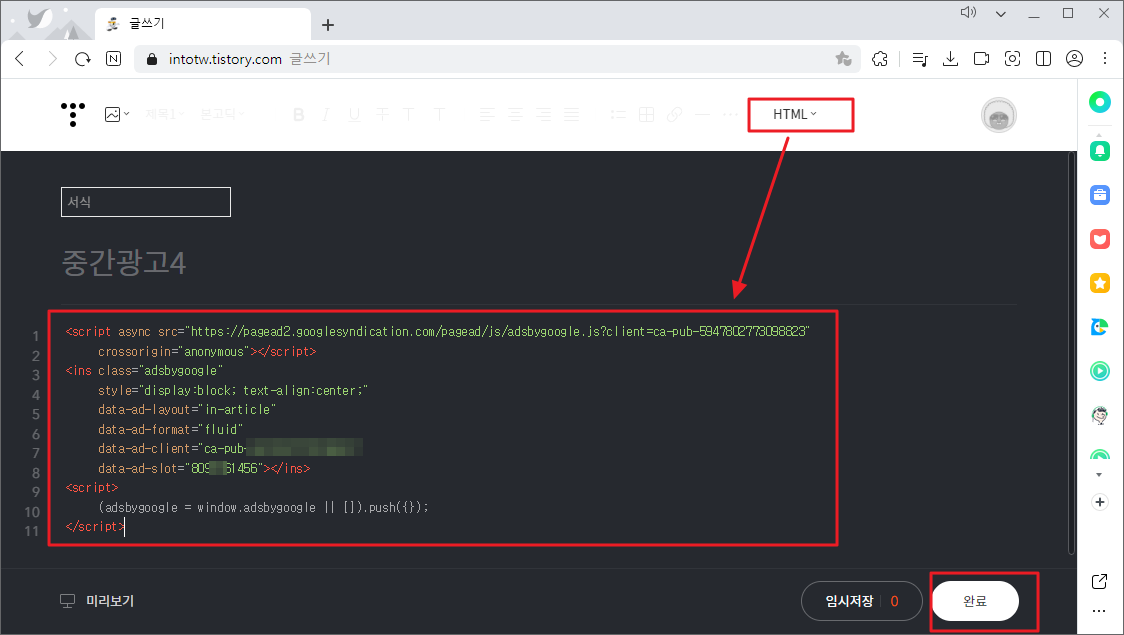The height and width of the screenshot is (635, 1124).
Task: Toggle dual tab split view
Action: point(1044,59)
